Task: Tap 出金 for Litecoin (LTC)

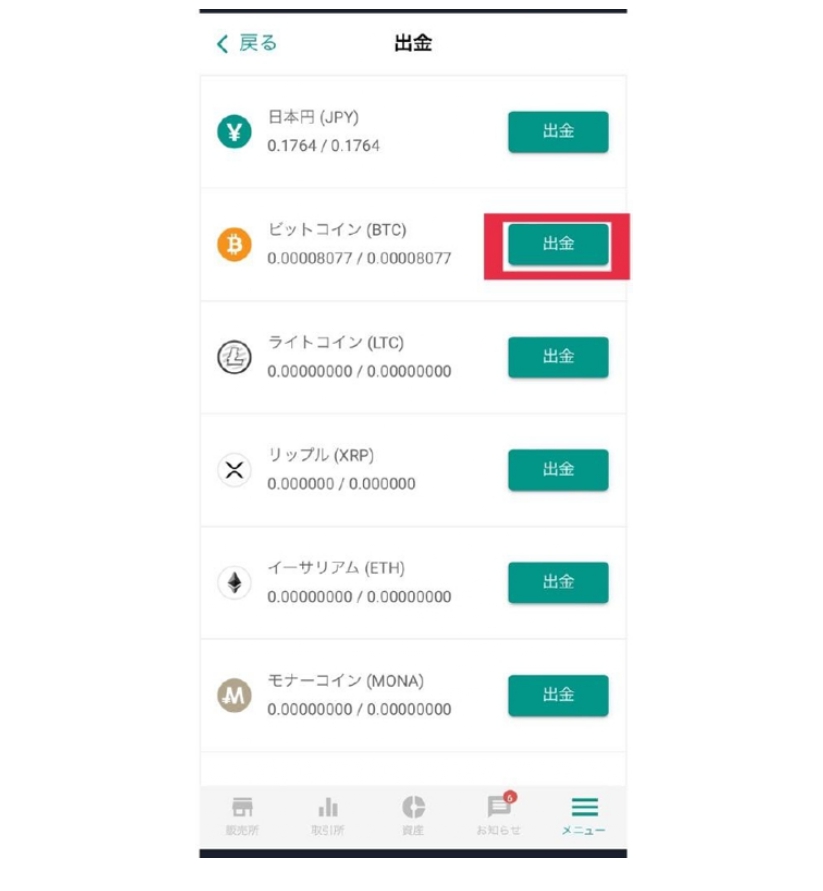Action: 558,357
